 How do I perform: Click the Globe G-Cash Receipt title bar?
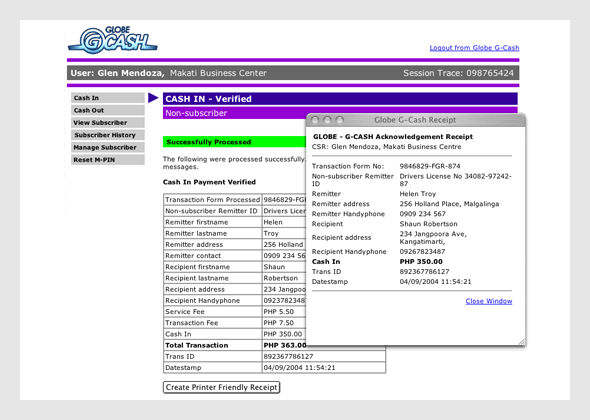pos(415,120)
